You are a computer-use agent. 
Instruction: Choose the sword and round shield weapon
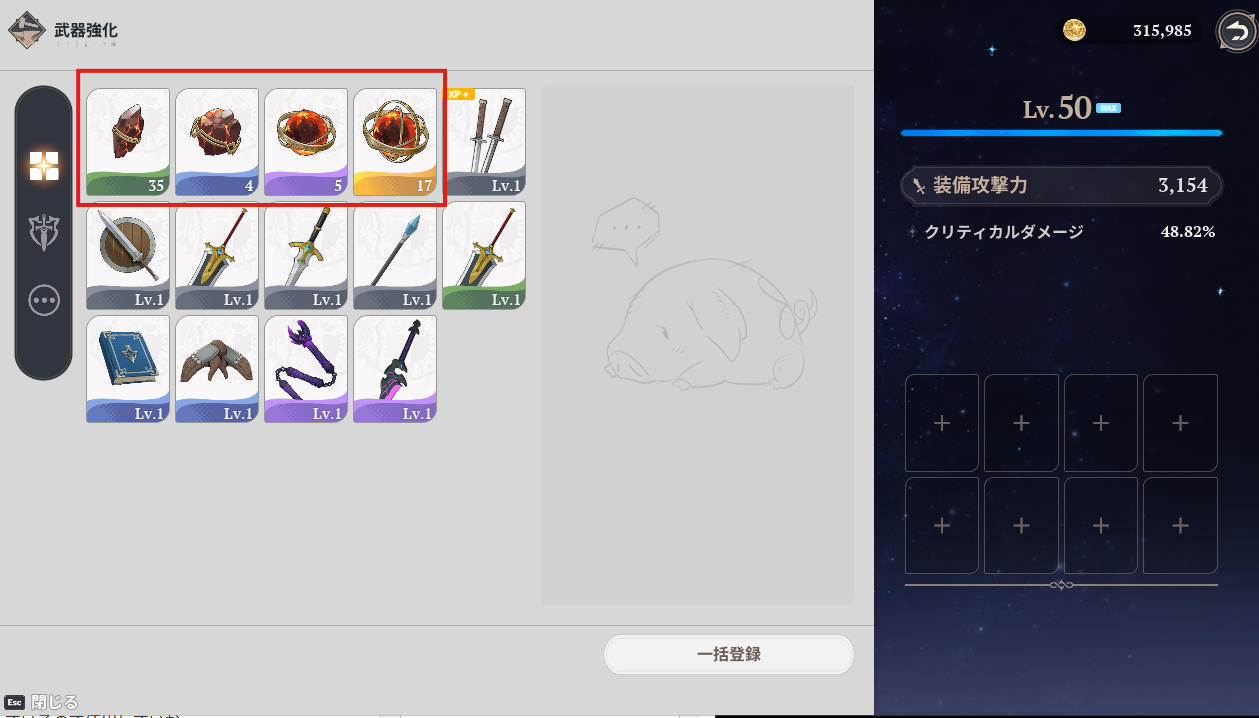128,256
